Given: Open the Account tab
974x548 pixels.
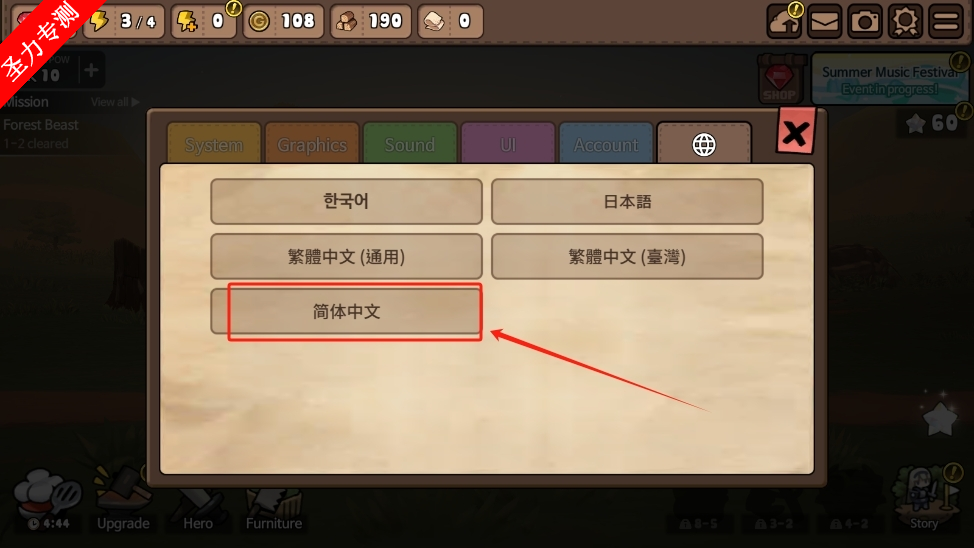Looking at the screenshot, I should point(606,144).
